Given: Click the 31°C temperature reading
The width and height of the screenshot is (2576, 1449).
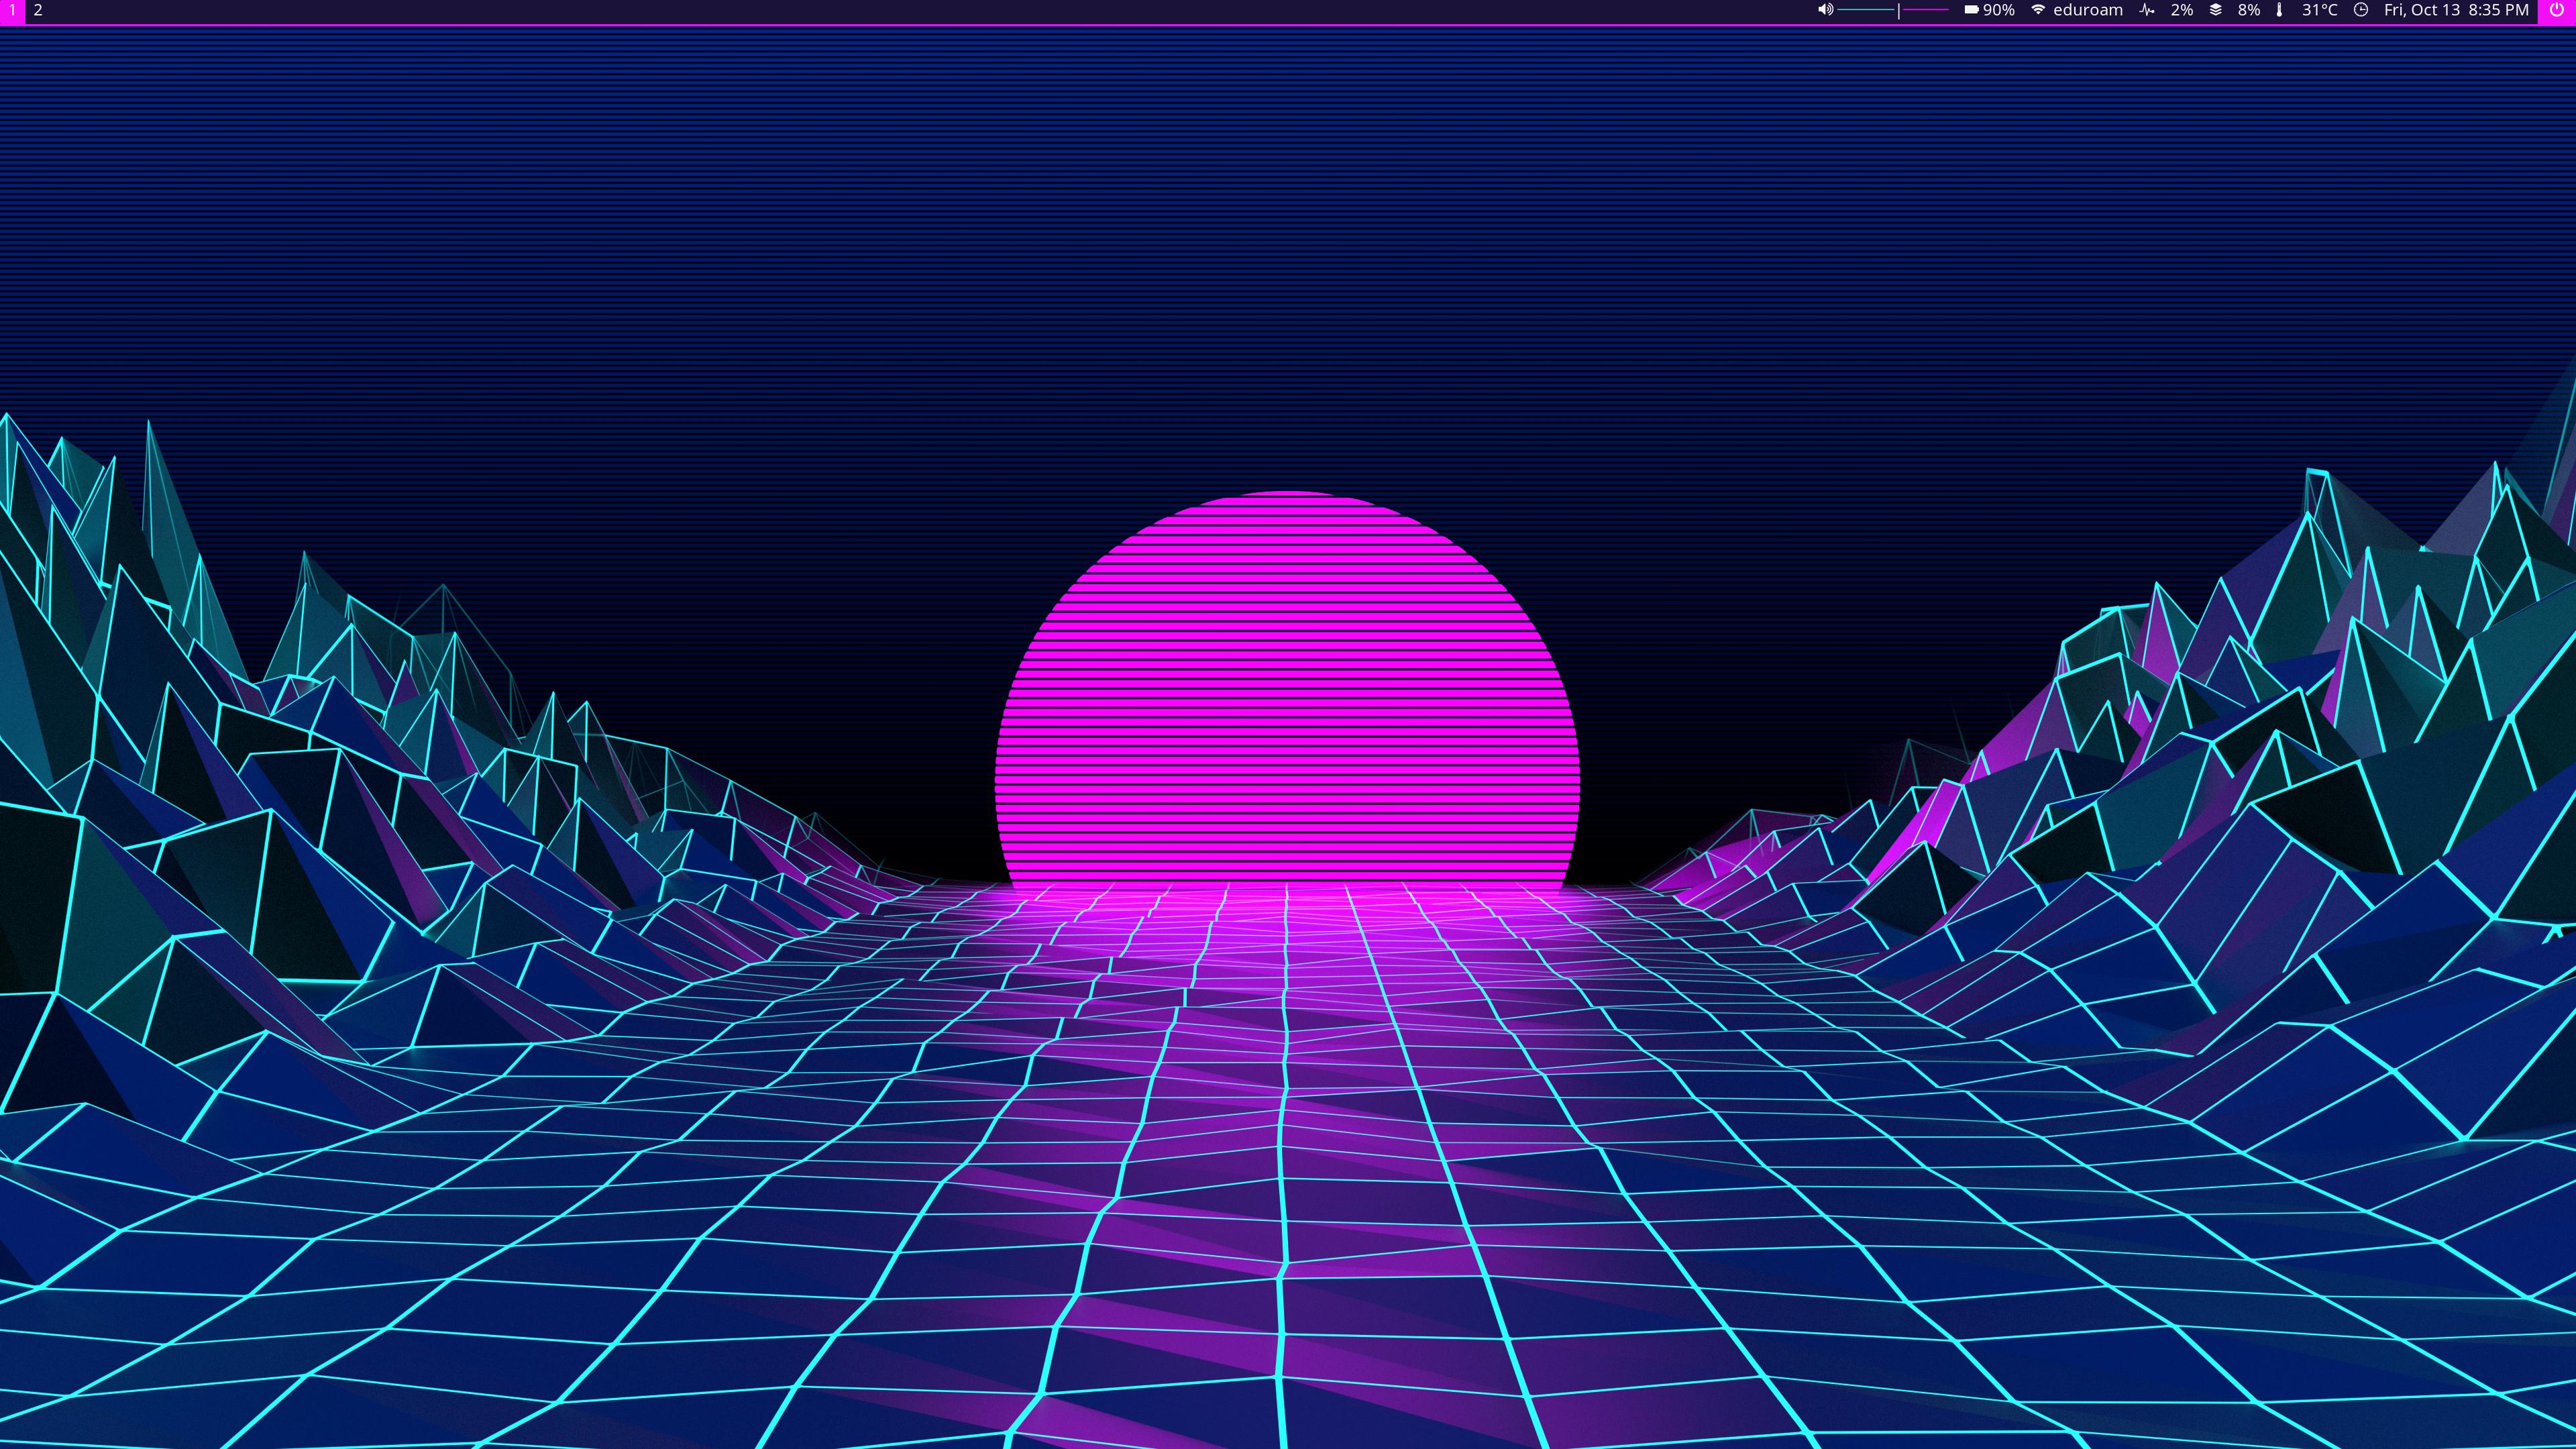Looking at the screenshot, I should (x=2320, y=10).
